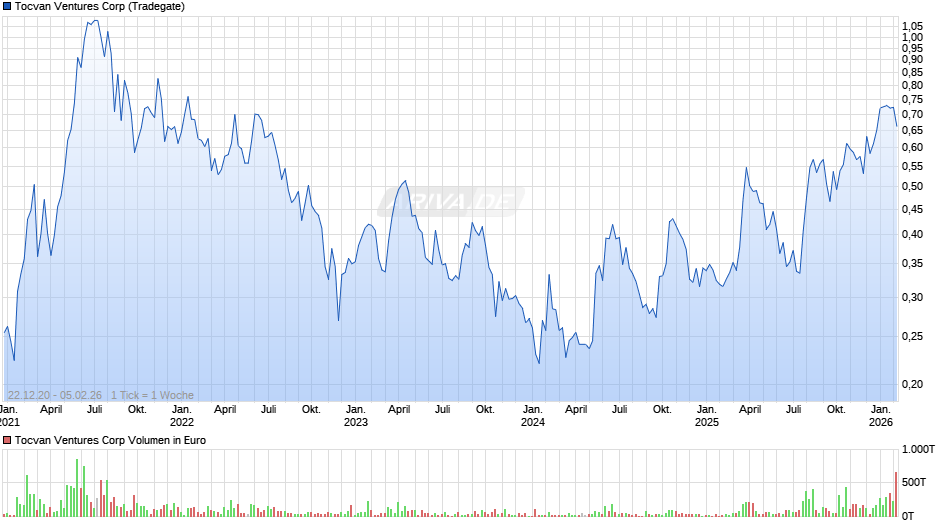
Task: Click the date range text '22.12.20 - 05.02.26'
Action: [x=55, y=395]
